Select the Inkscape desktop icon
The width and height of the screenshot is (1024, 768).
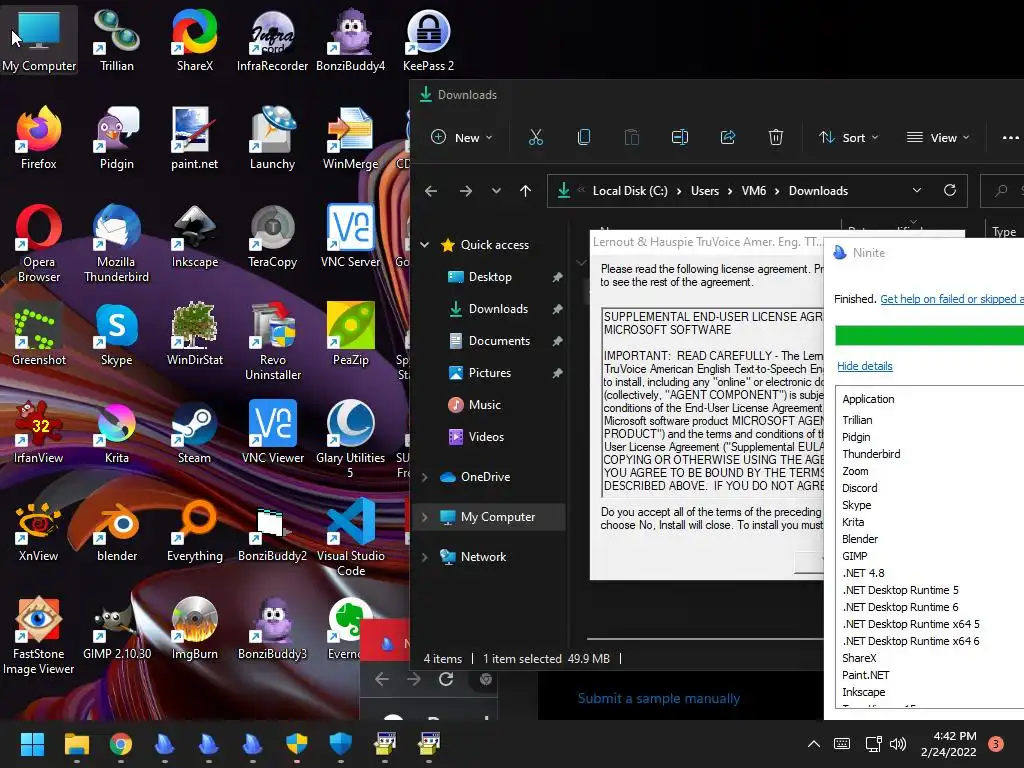click(x=195, y=236)
